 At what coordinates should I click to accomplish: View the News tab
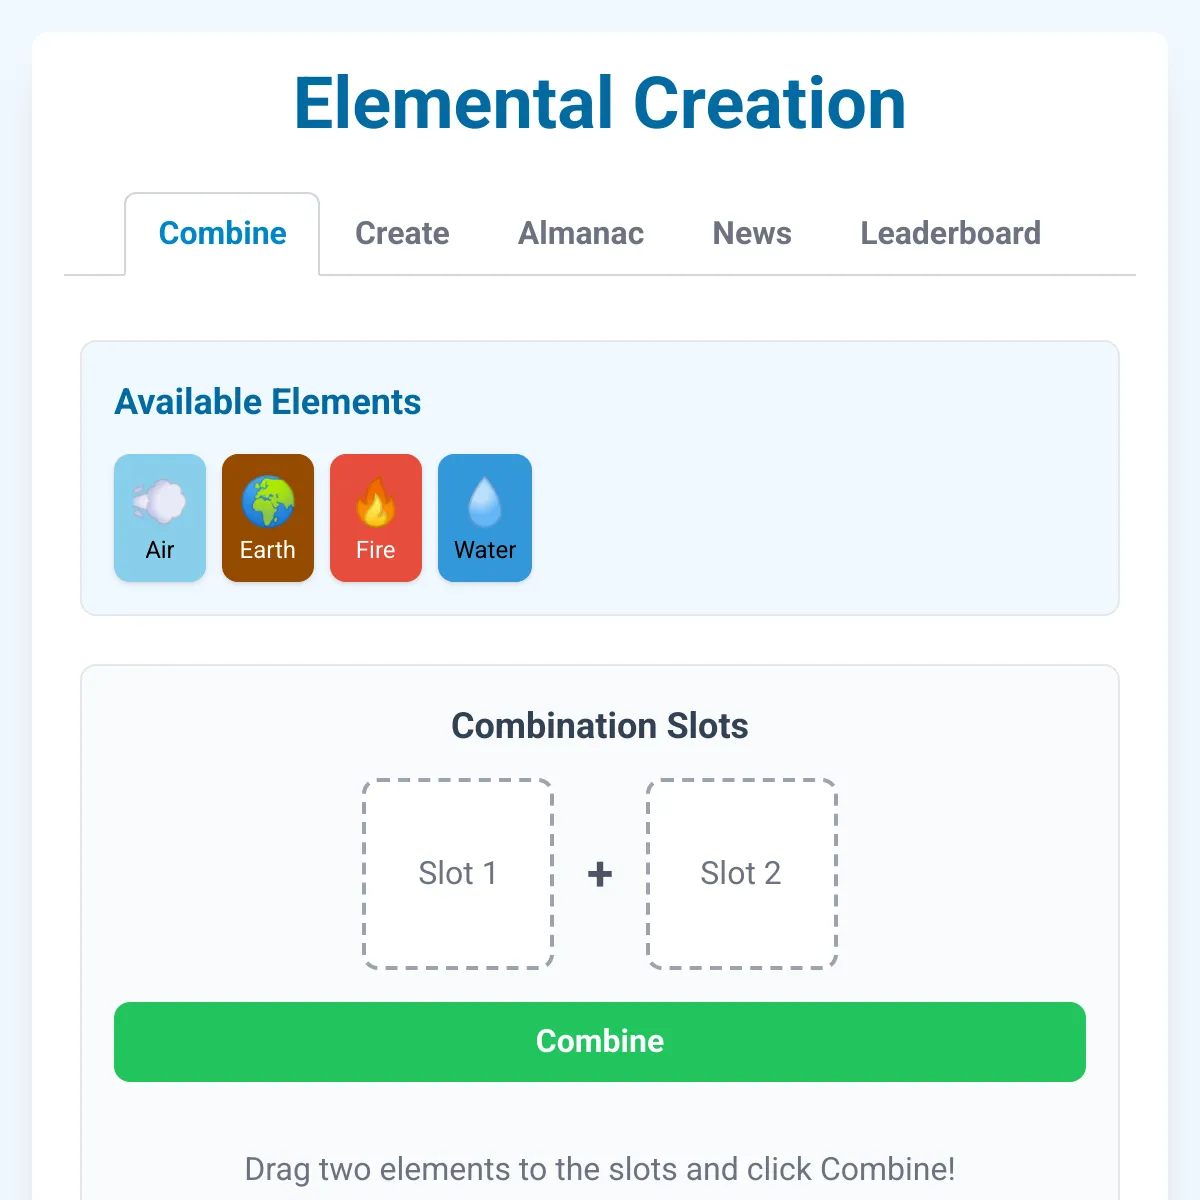pyautogui.click(x=751, y=233)
